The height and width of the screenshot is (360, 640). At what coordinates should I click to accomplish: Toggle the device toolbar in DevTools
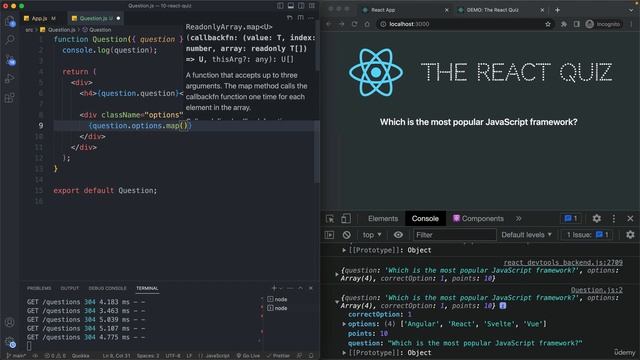click(346, 219)
